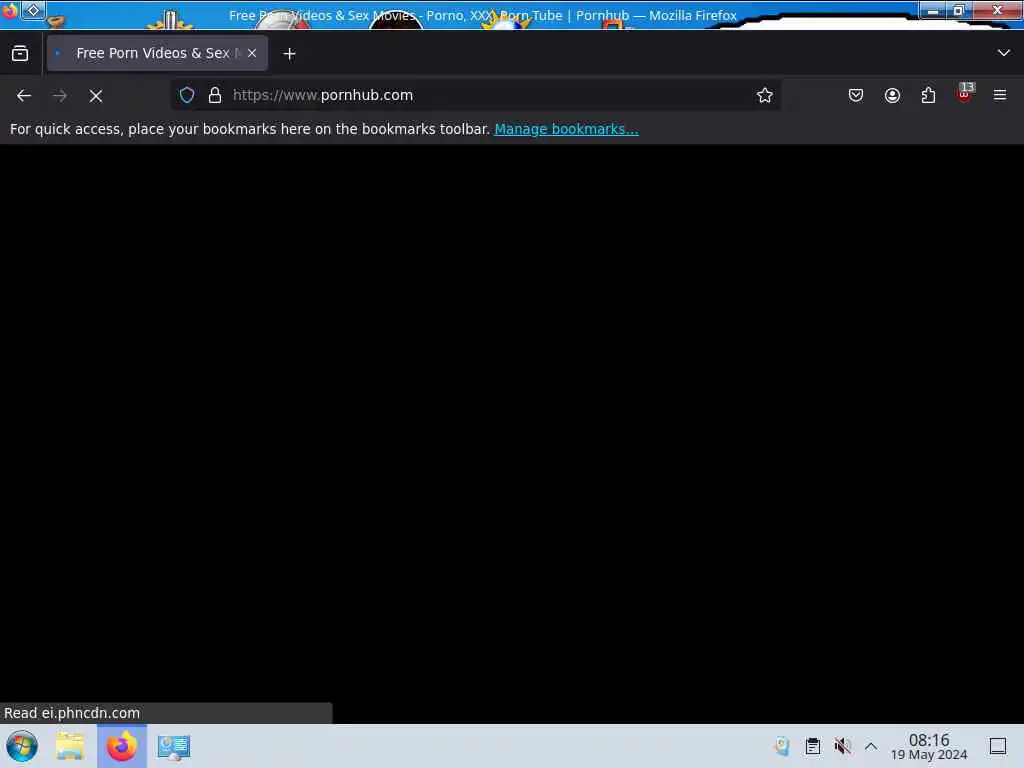Open Firefox account menu
Screen dimensions: 1024x768
point(892,95)
